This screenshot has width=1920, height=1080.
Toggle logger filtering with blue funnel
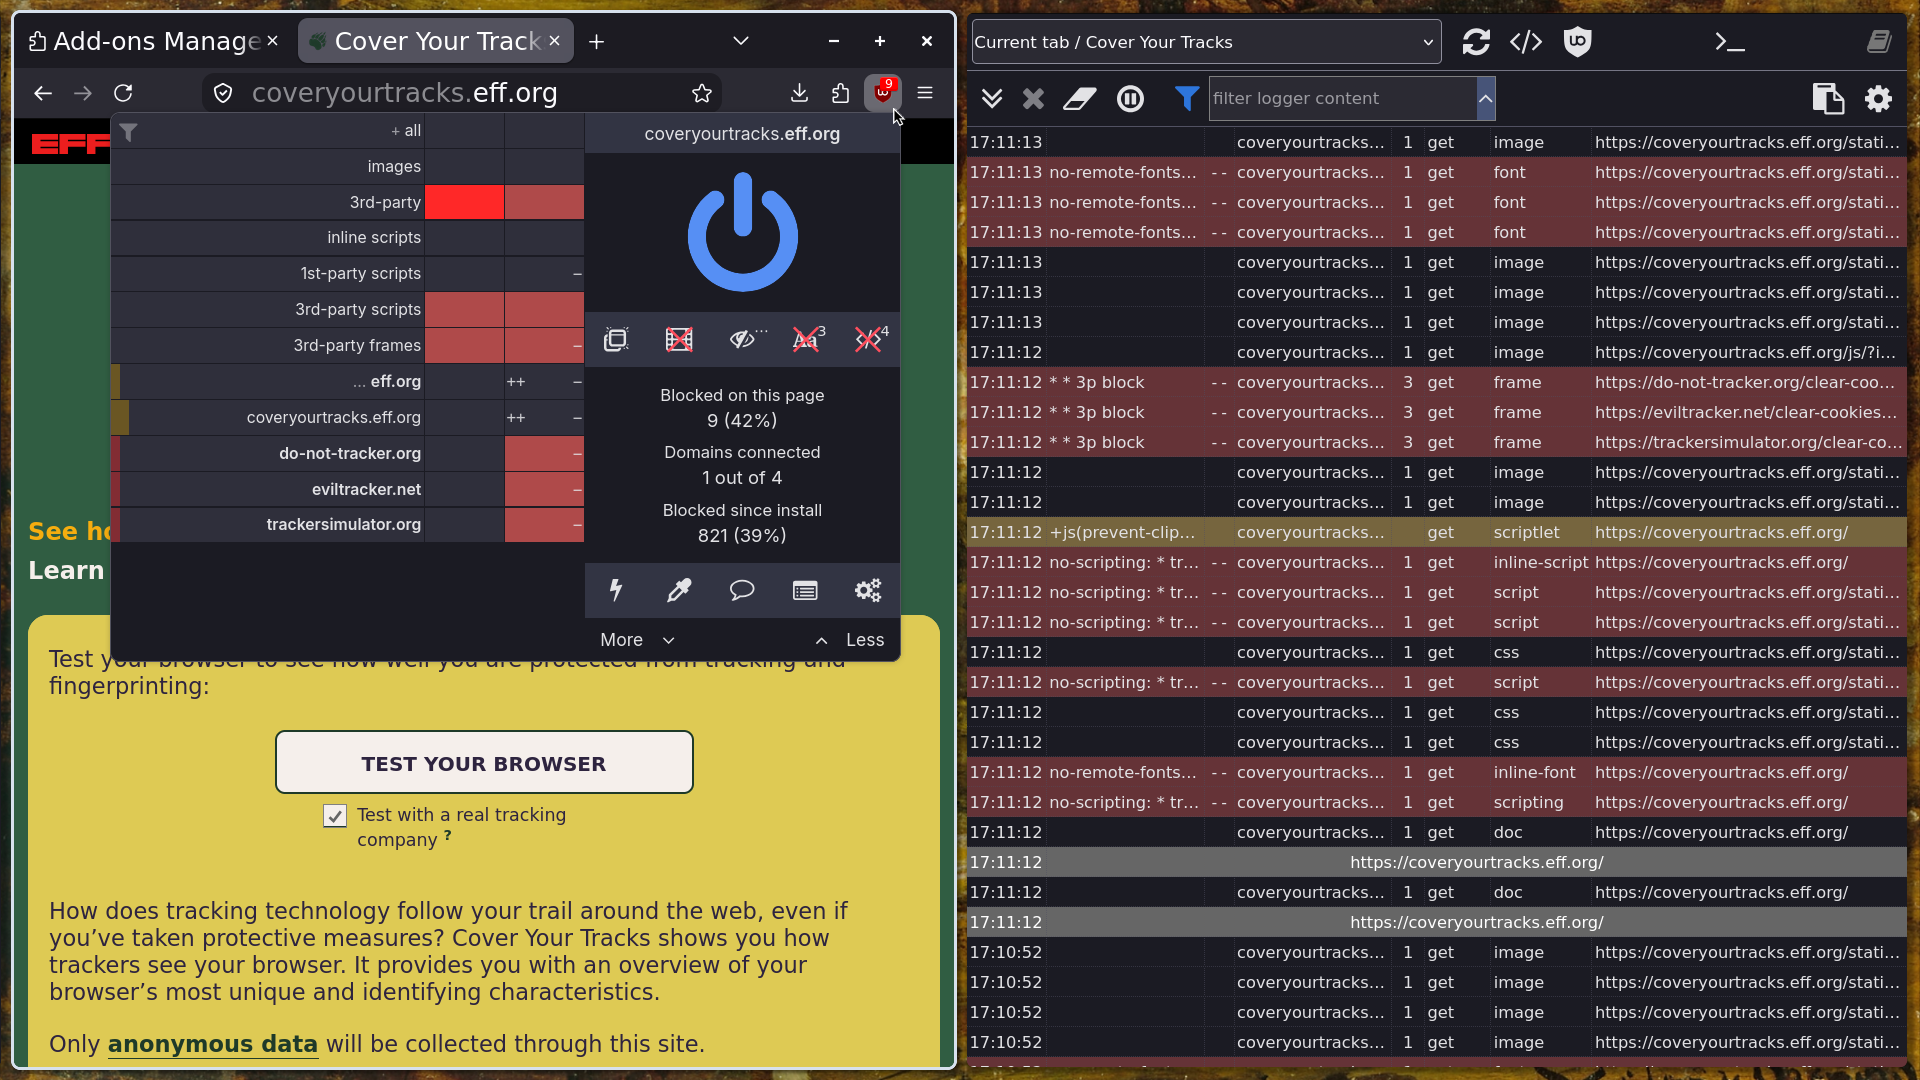click(1186, 98)
